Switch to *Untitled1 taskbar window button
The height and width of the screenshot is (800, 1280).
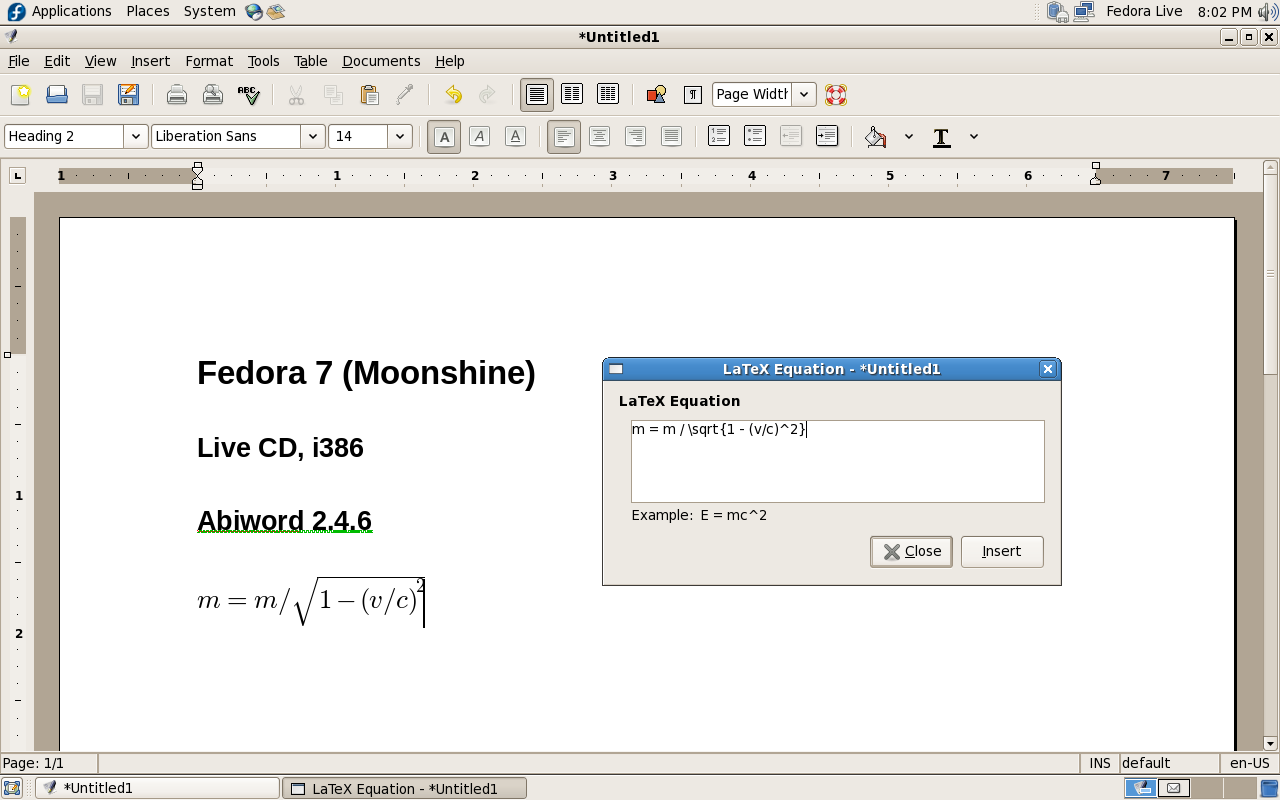157,788
